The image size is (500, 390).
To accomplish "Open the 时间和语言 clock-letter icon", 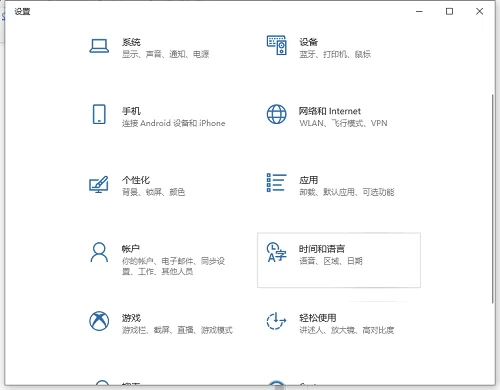I will coord(276,252).
